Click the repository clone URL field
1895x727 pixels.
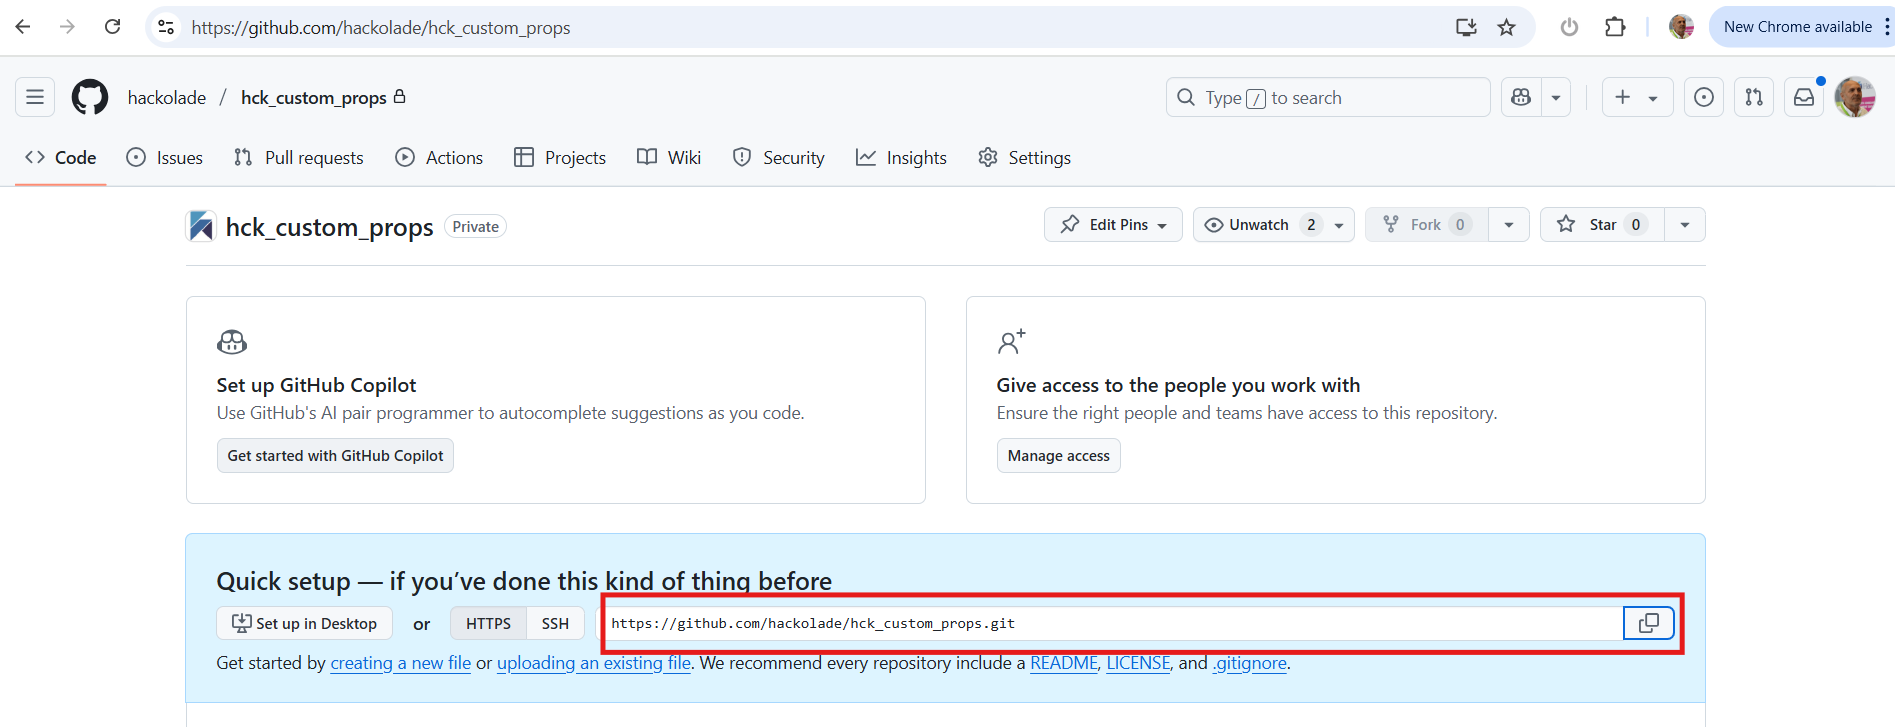point(1113,623)
